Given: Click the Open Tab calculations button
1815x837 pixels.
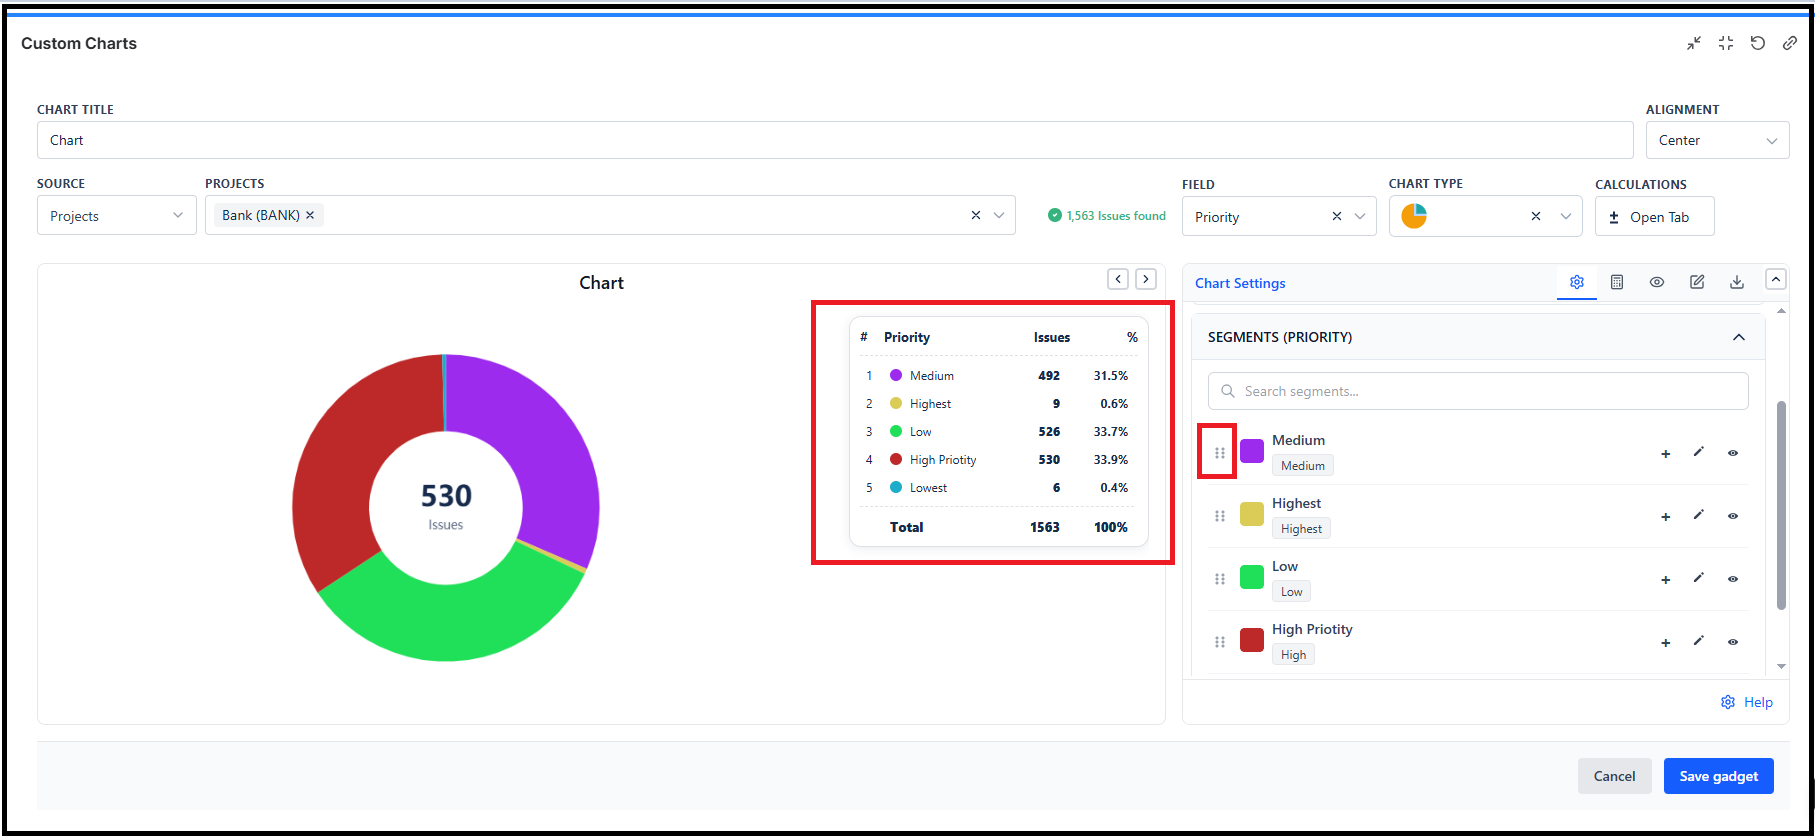Looking at the screenshot, I should [x=1654, y=216].
